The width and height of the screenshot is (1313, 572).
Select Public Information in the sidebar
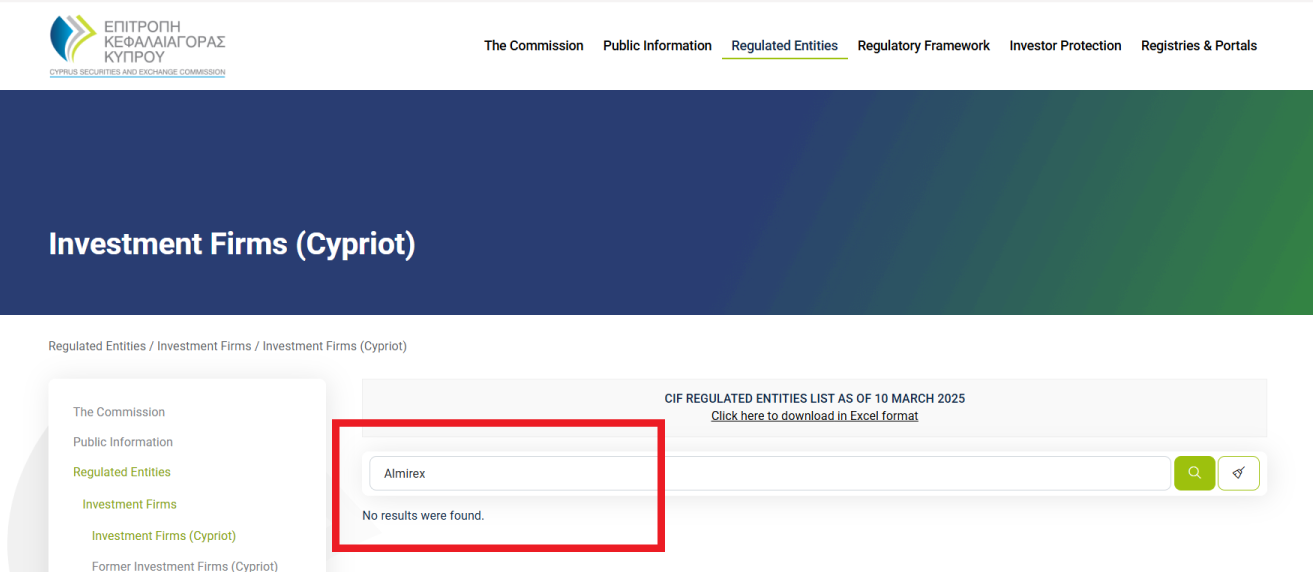coord(123,442)
